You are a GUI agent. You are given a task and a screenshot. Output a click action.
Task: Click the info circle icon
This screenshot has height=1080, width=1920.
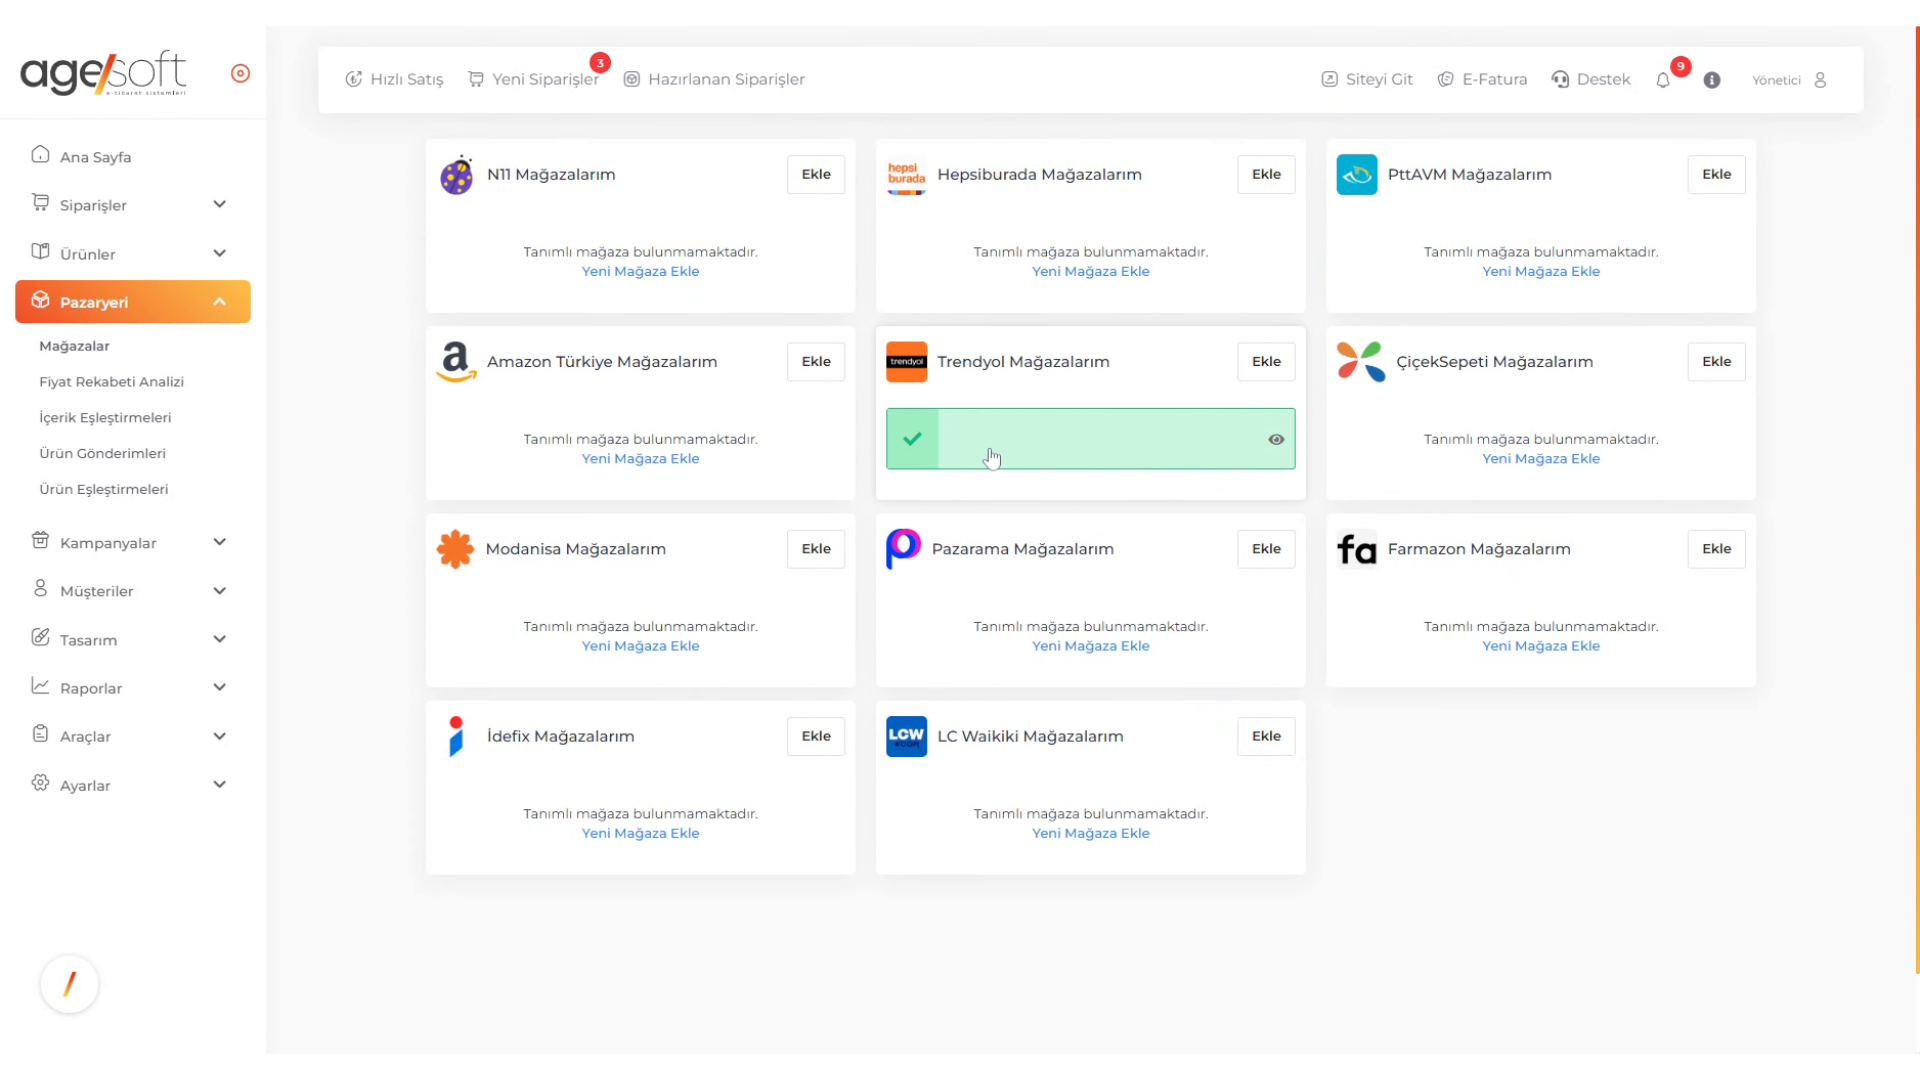[x=1712, y=80]
